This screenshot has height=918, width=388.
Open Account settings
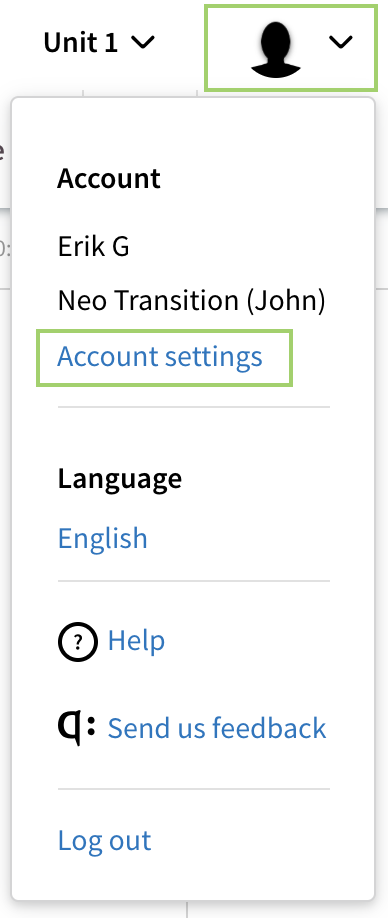pos(160,357)
